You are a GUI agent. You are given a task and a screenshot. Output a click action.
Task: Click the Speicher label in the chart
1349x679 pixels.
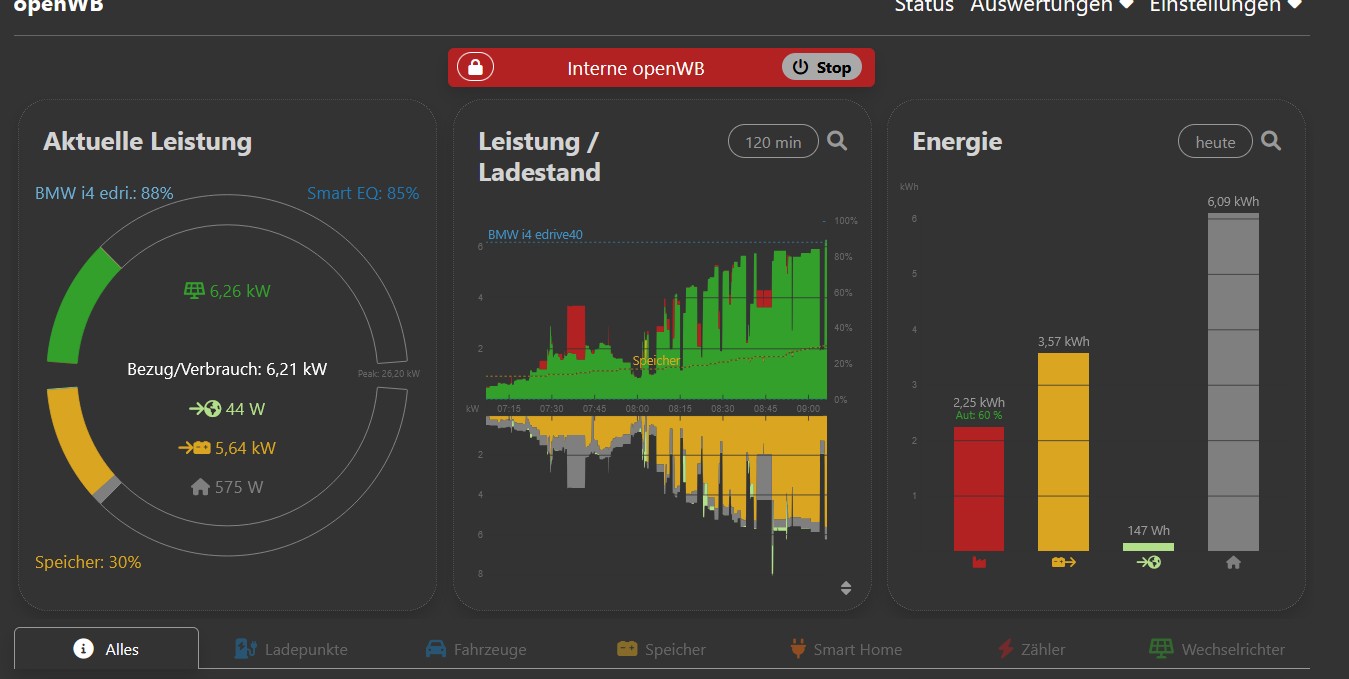(x=656, y=360)
